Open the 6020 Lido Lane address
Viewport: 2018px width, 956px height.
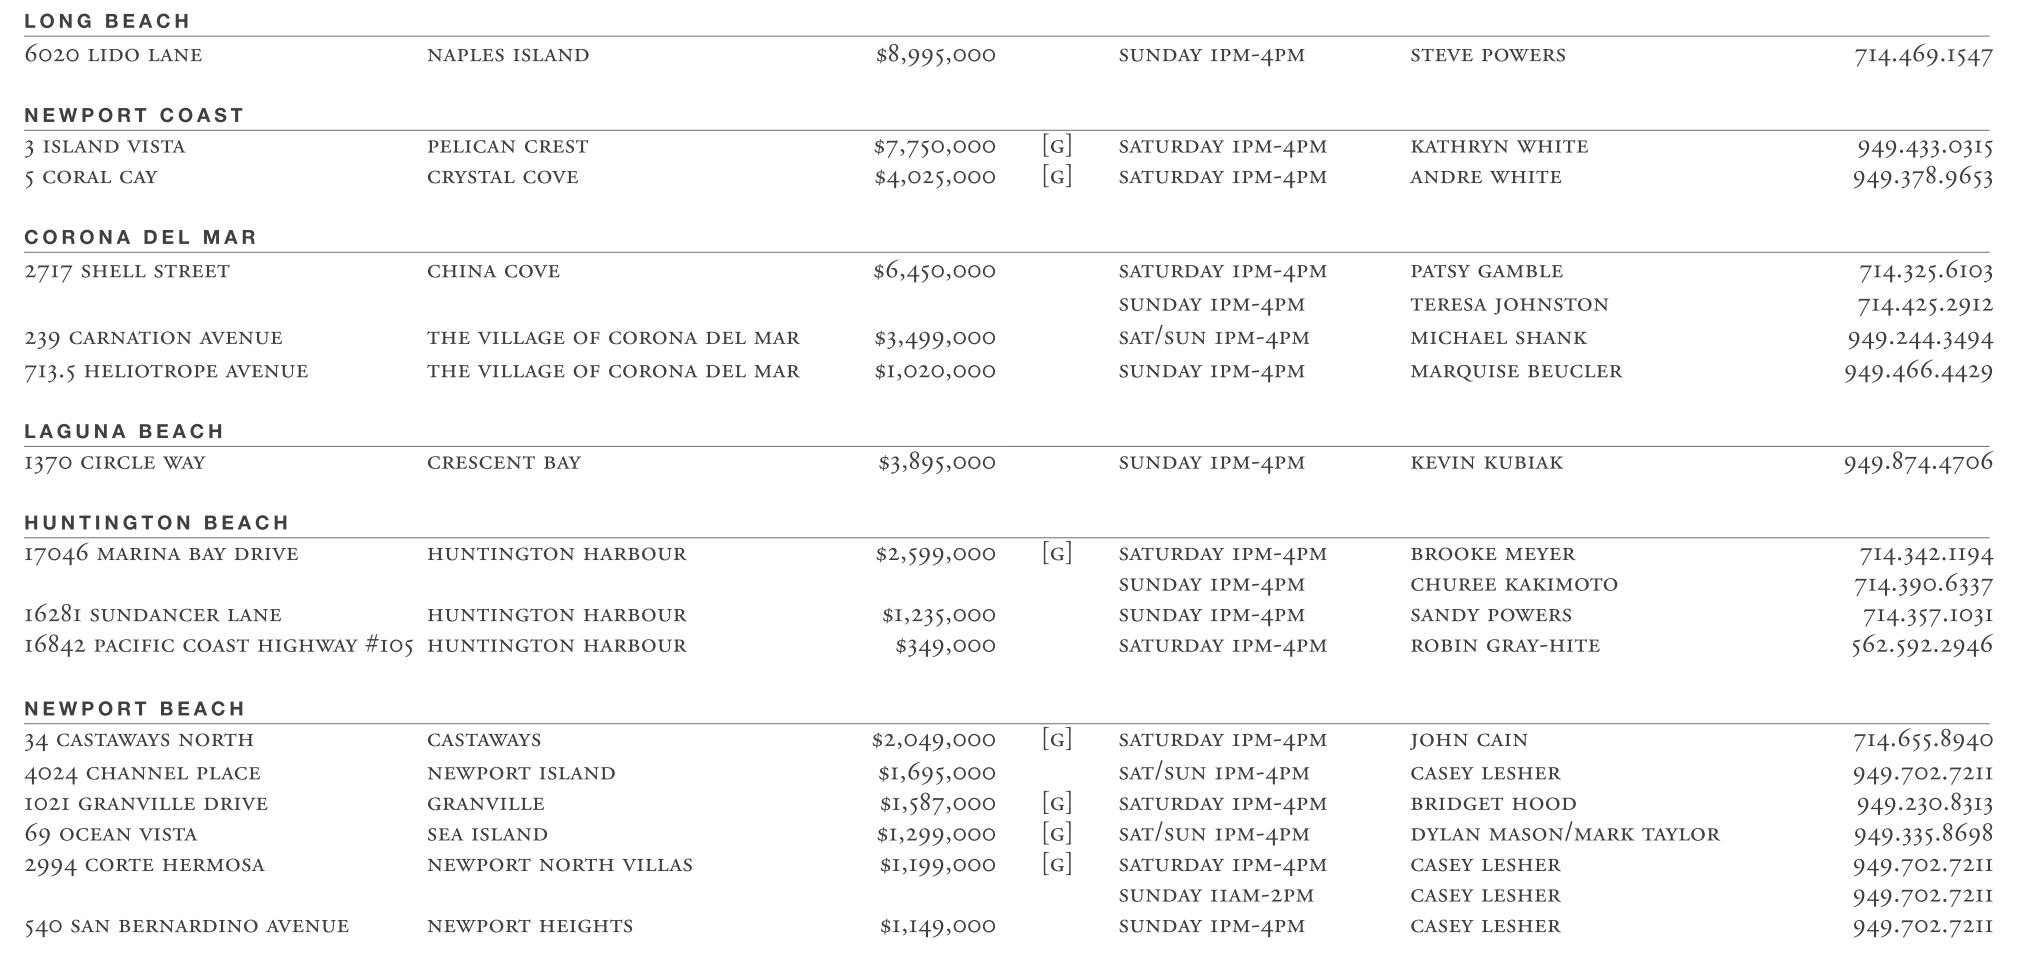(113, 55)
